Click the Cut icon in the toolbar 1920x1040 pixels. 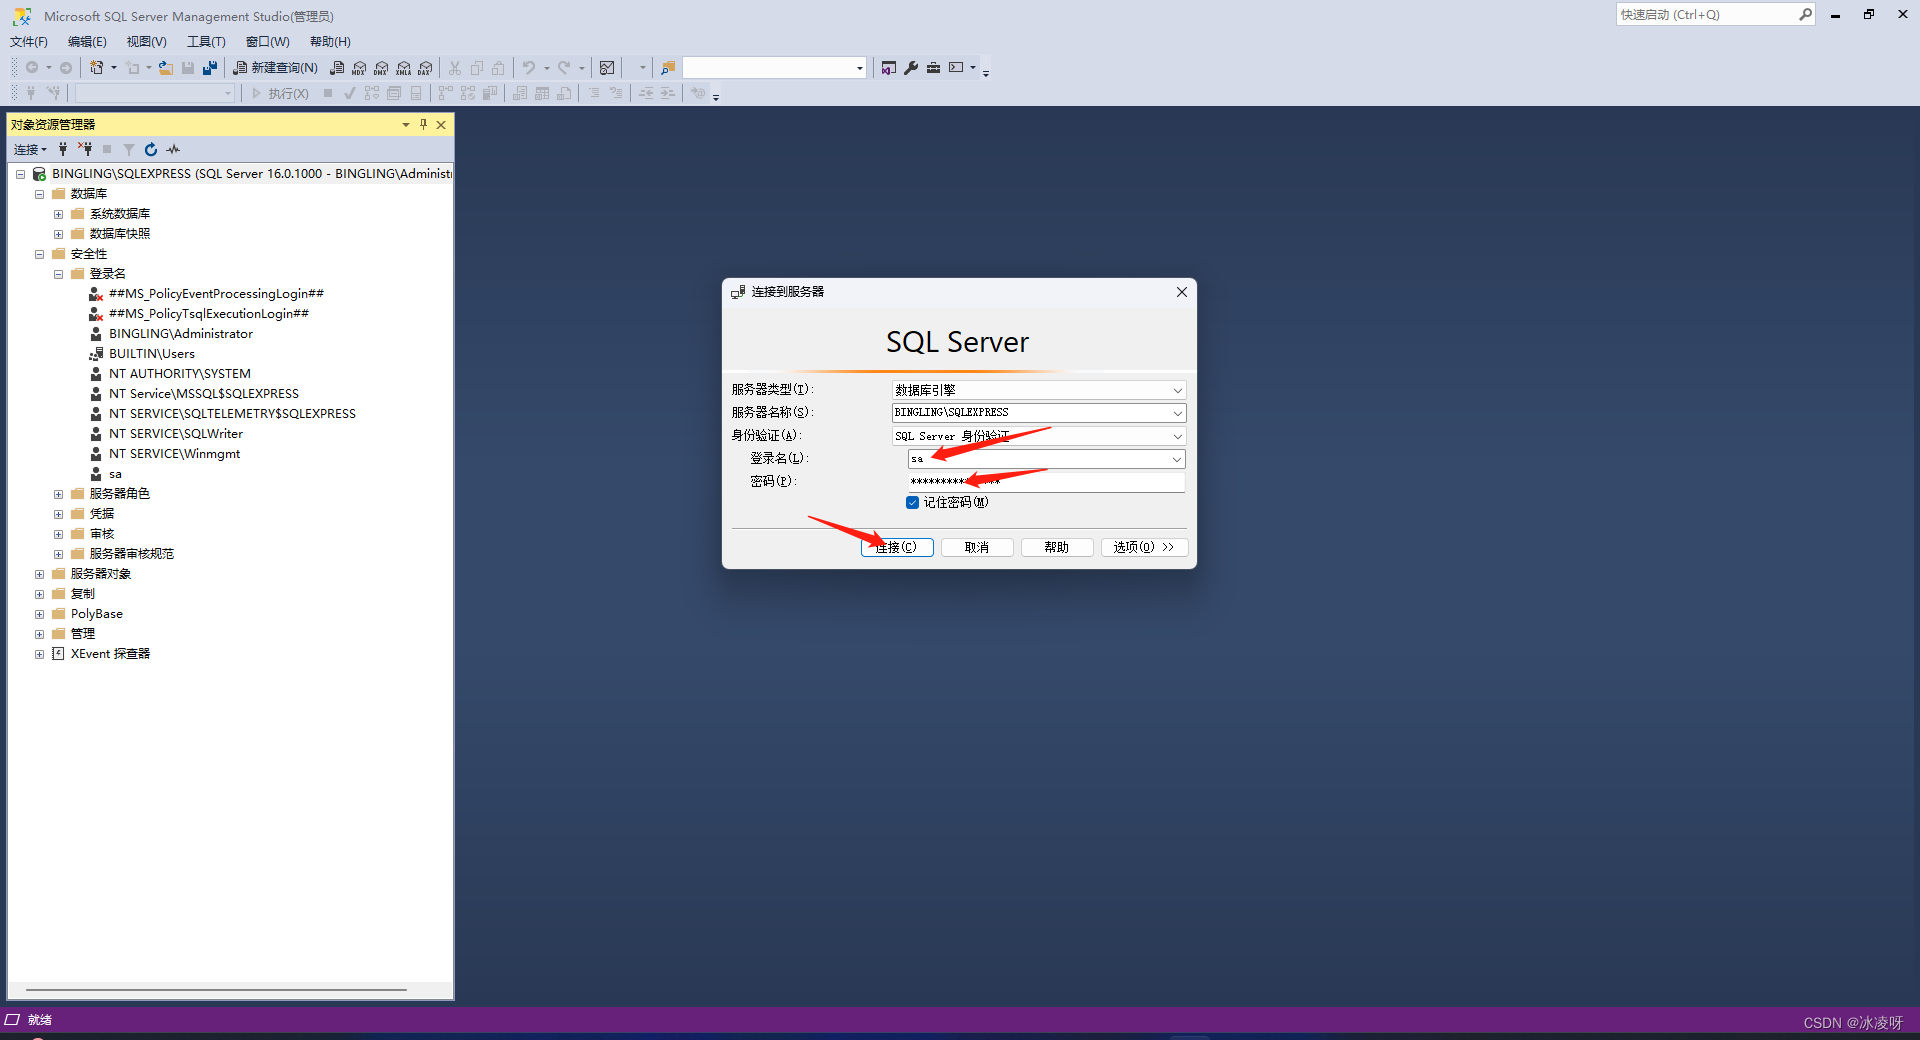pos(455,67)
